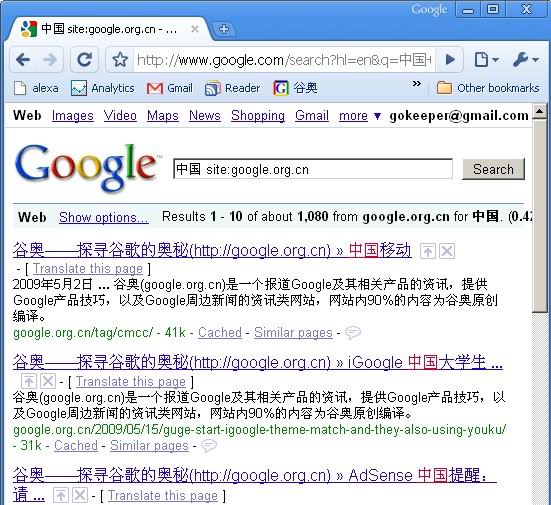Remove the AdSense result with X icon
The image size is (551, 505).
(x=80, y=495)
